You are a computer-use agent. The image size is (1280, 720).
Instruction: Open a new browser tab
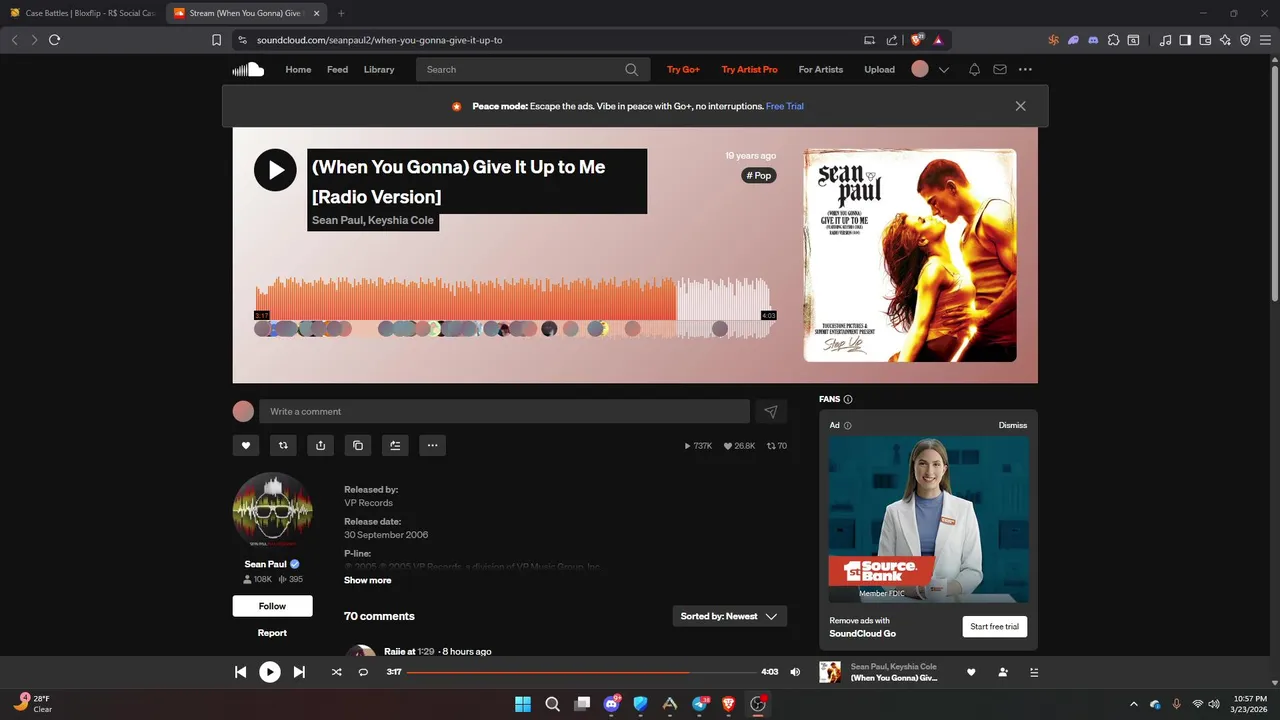coord(341,13)
